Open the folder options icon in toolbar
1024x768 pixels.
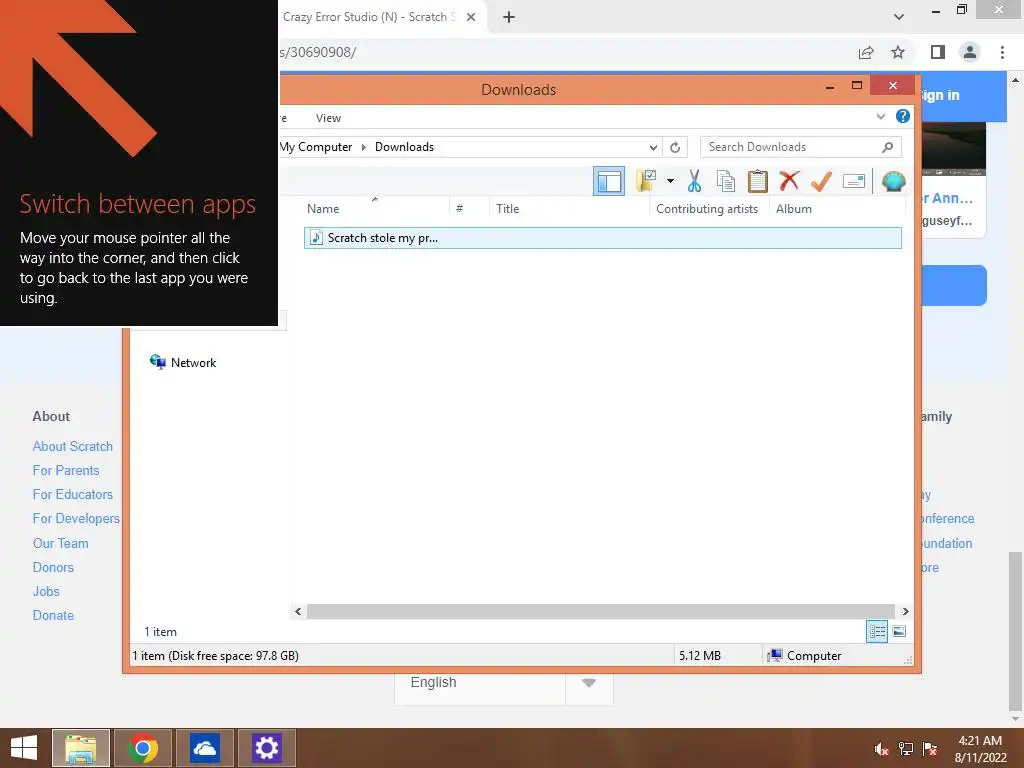coord(646,181)
